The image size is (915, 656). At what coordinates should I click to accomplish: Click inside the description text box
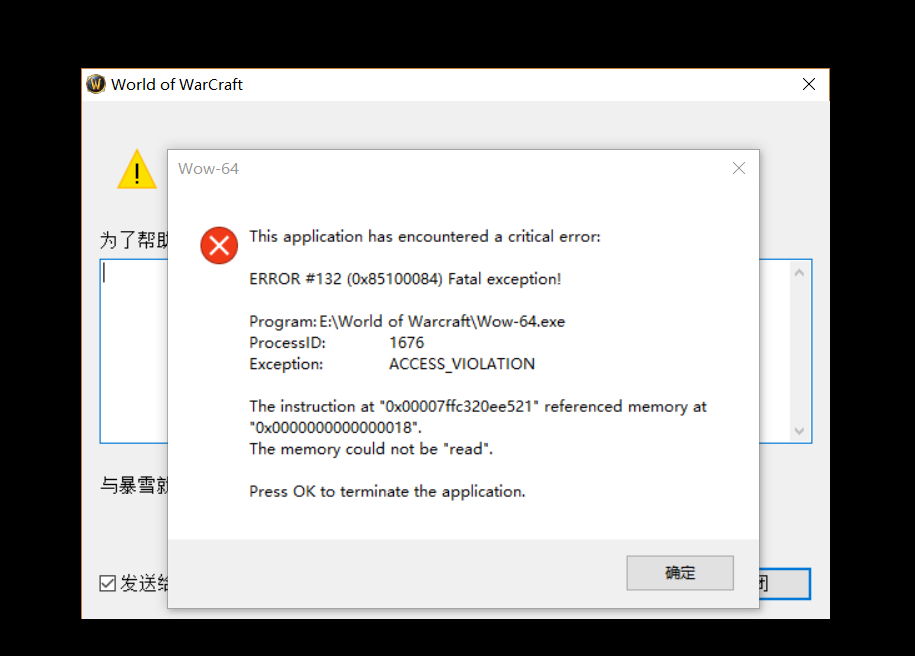(x=135, y=350)
